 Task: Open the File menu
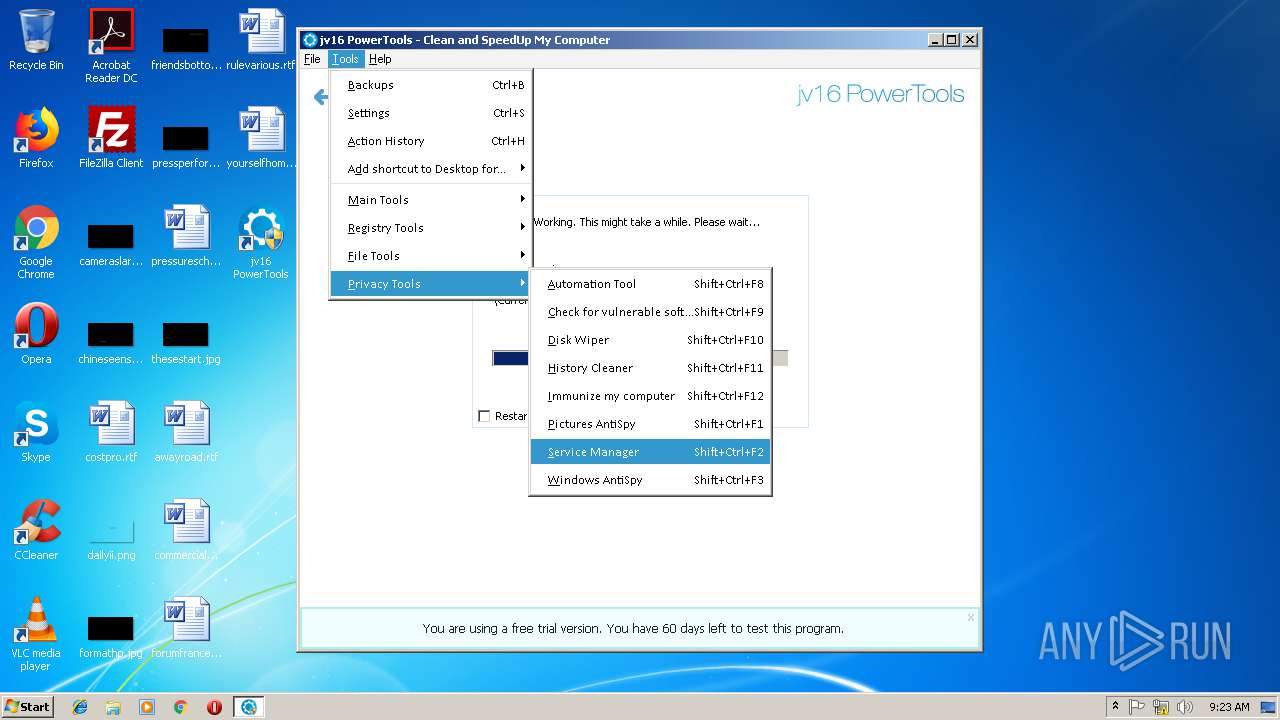(x=312, y=59)
